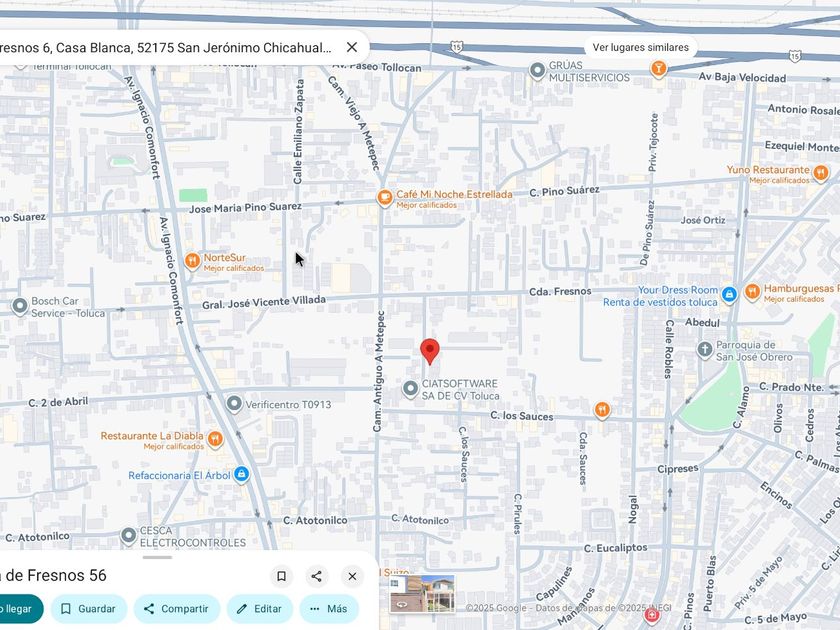Click the GRÚAS MULTISERVICIOS label
The image size is (840, 630).
[589, 71]
